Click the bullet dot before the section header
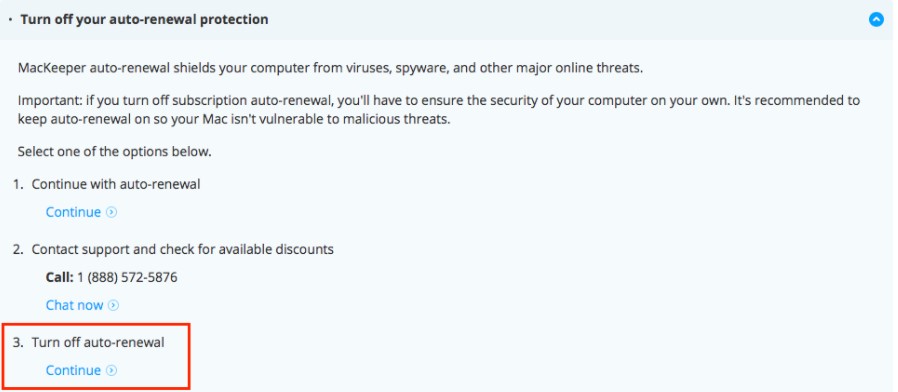Screen dimensions: 898x392 pos(10,19)
